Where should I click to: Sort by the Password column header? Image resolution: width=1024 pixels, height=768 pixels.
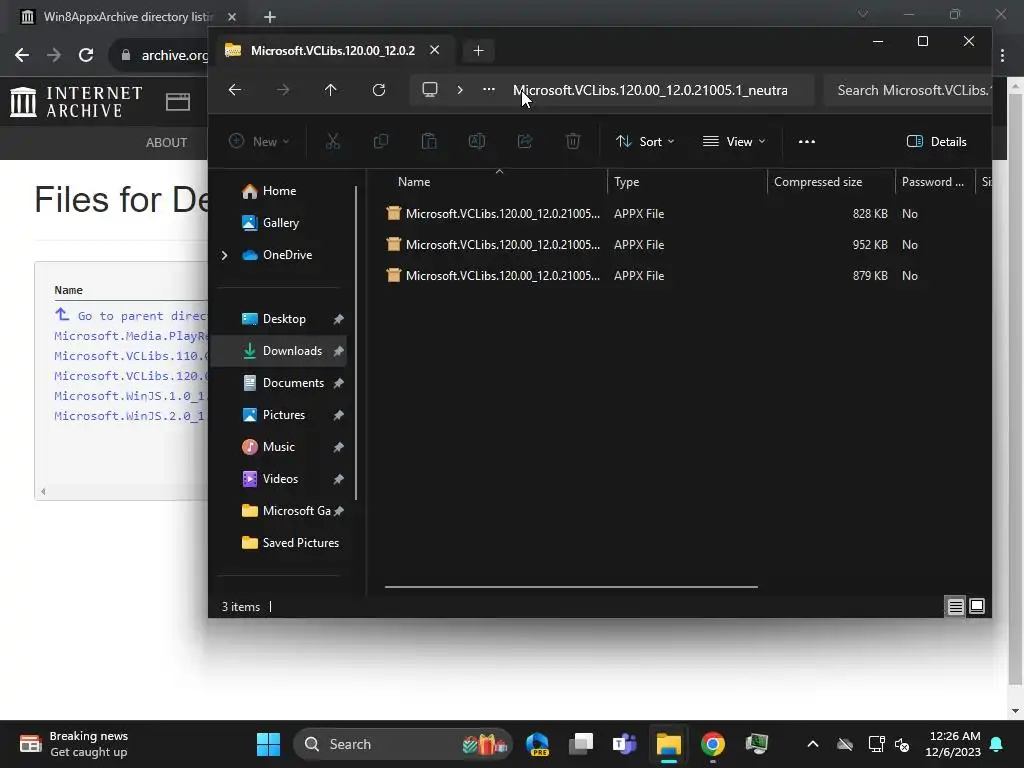click(933, 182)
